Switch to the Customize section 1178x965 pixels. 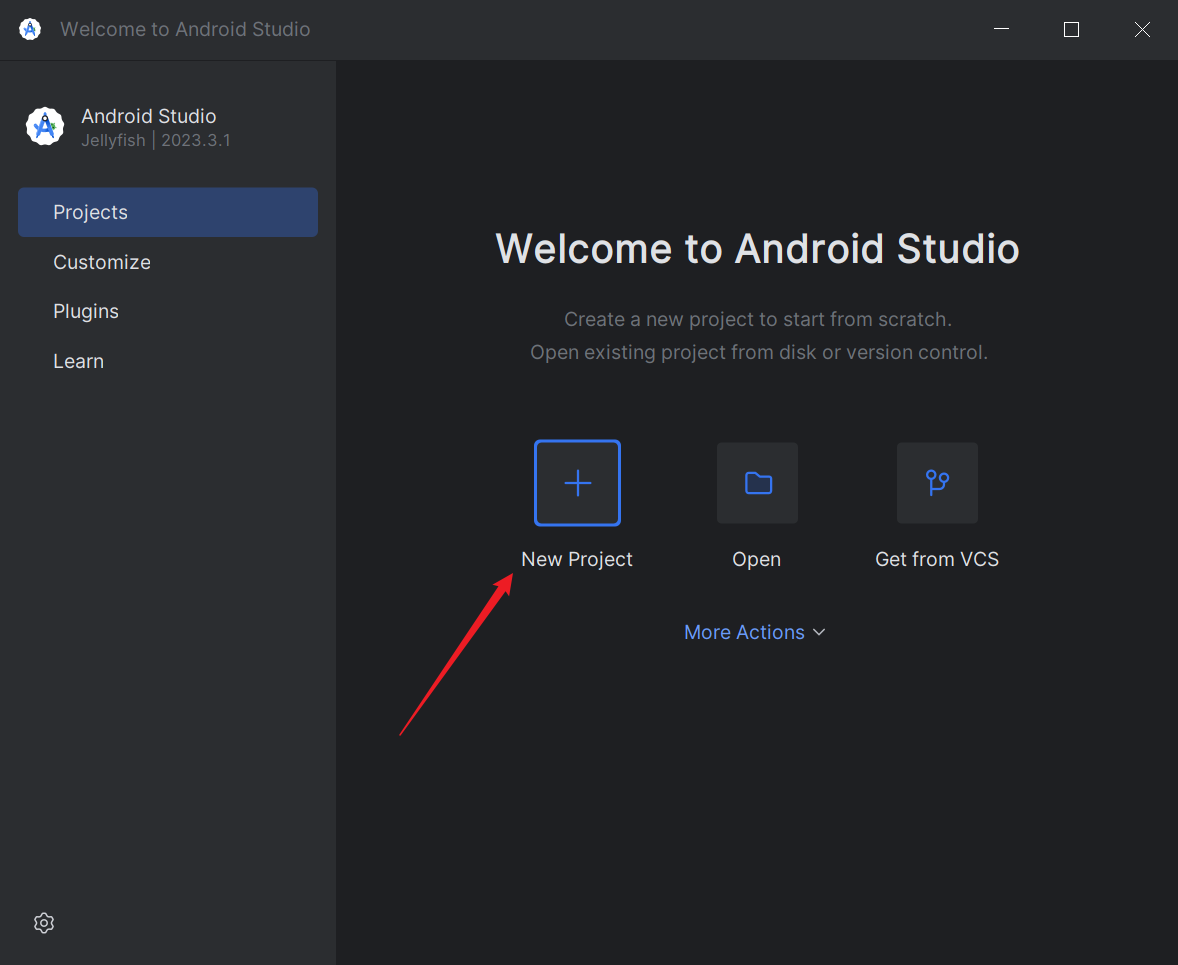(102, 262)
